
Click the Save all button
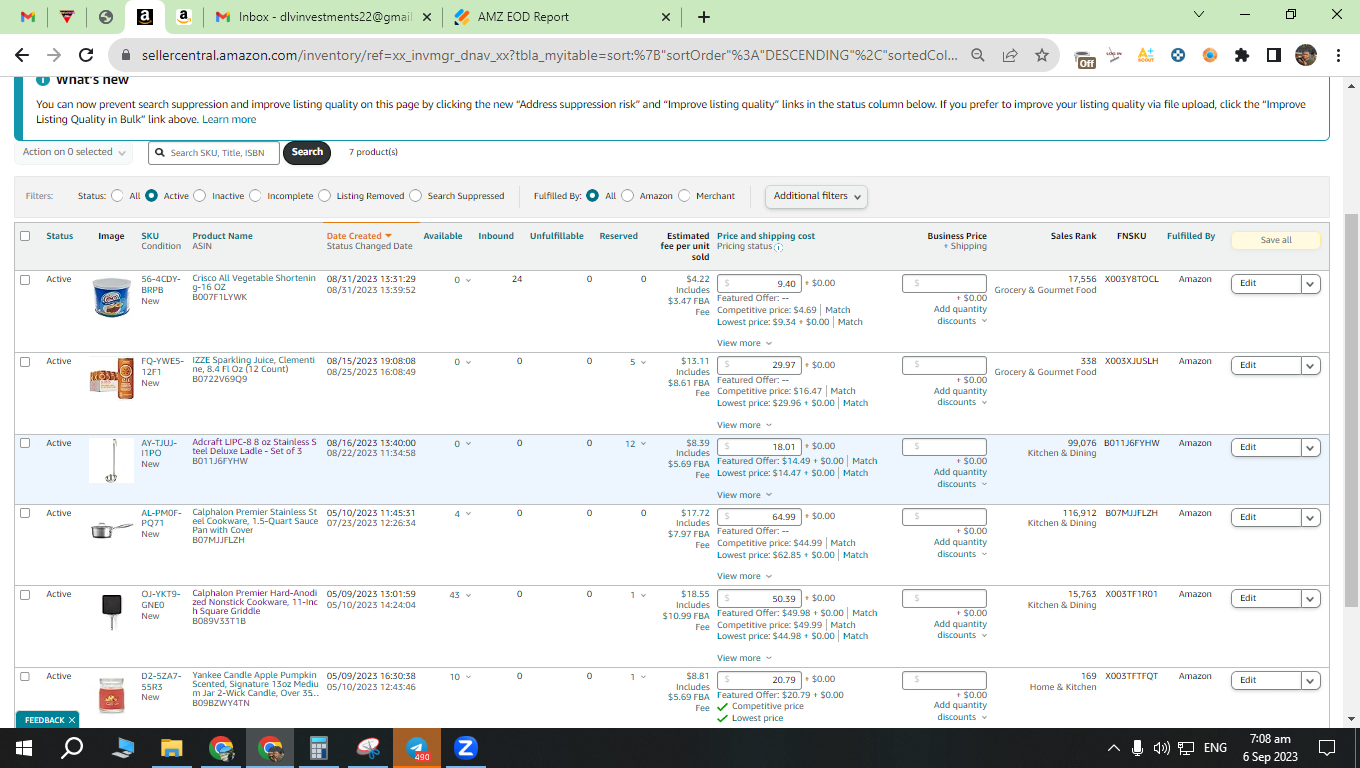point(1276,240)
